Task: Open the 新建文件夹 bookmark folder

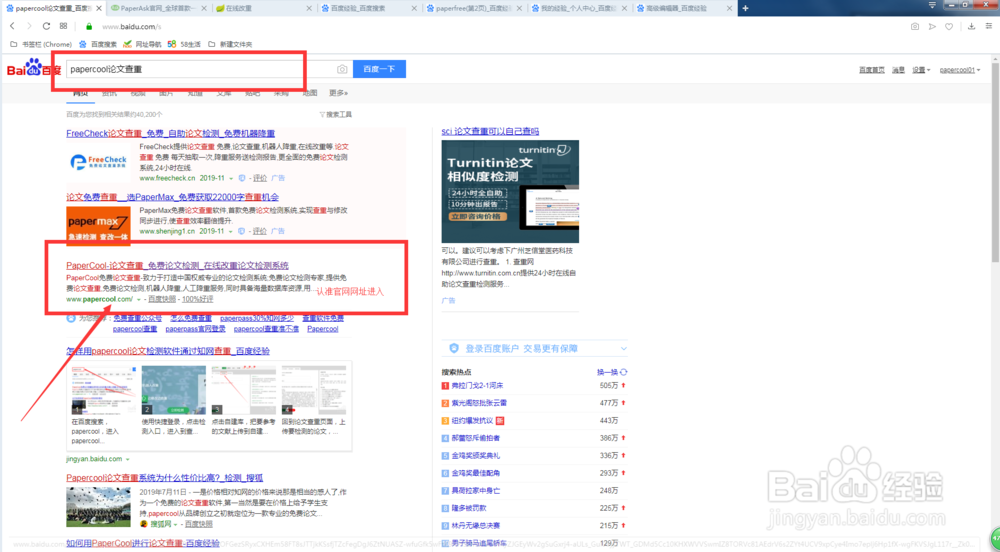Action: pyautogui.click(x=230, y=44)
